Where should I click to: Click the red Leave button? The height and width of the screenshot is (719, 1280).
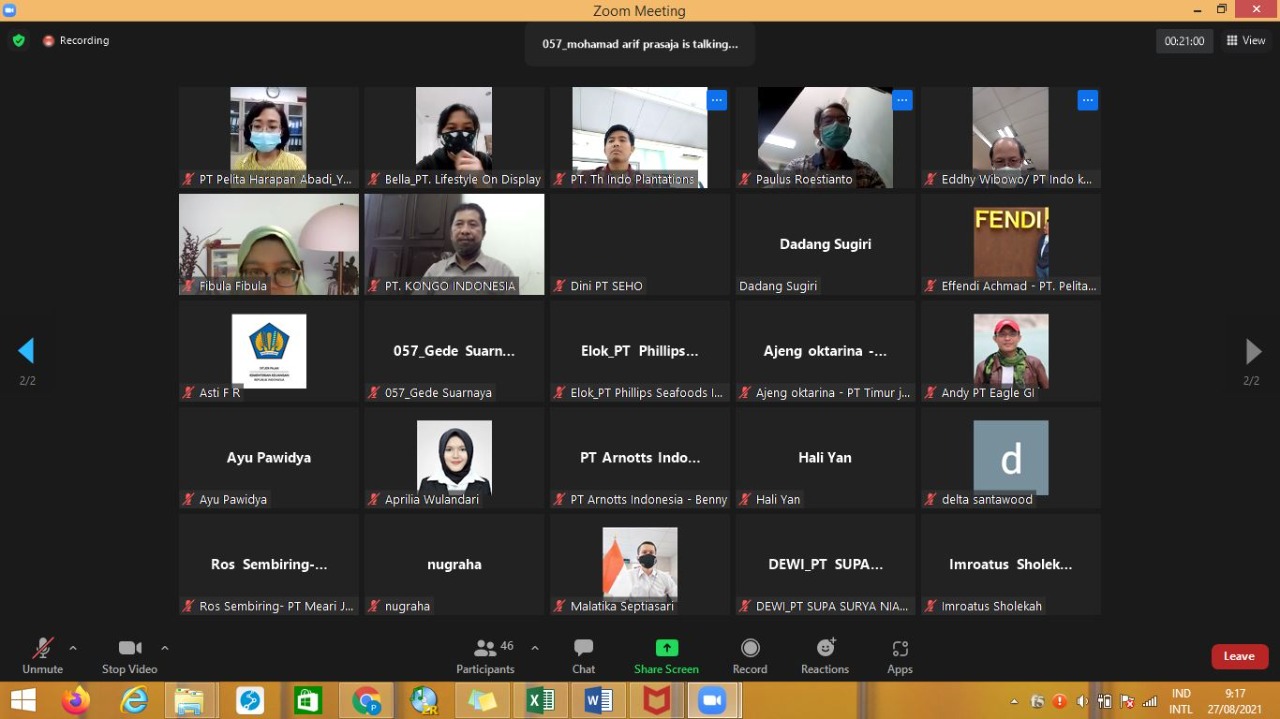tap(1239, 656)
